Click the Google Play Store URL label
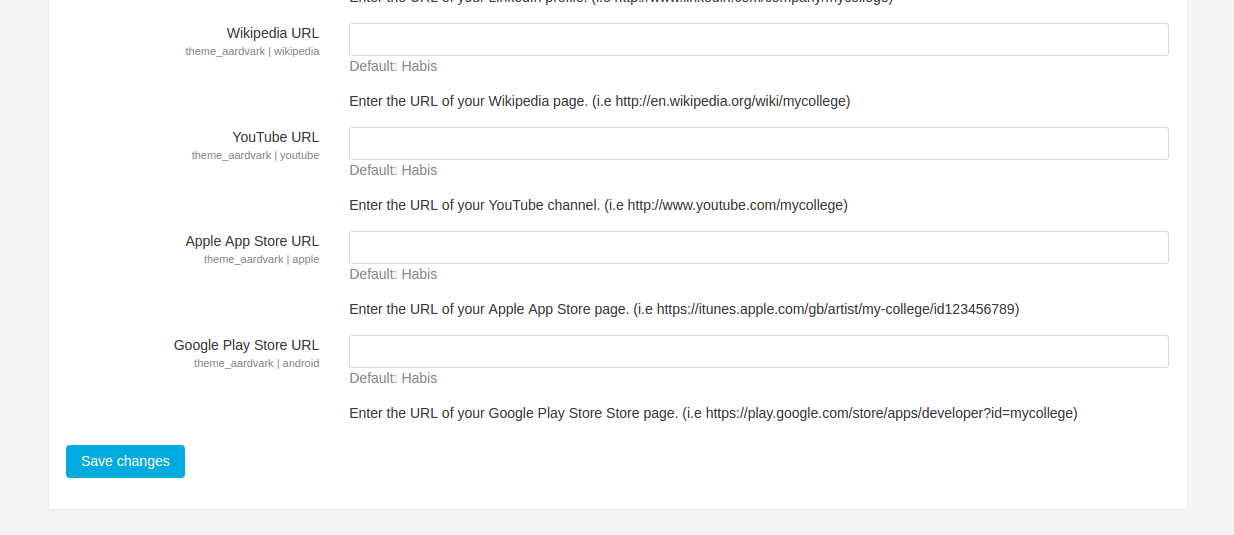Image resolution: width=1234 pixels, height=535 pixels. click(246, 345)
